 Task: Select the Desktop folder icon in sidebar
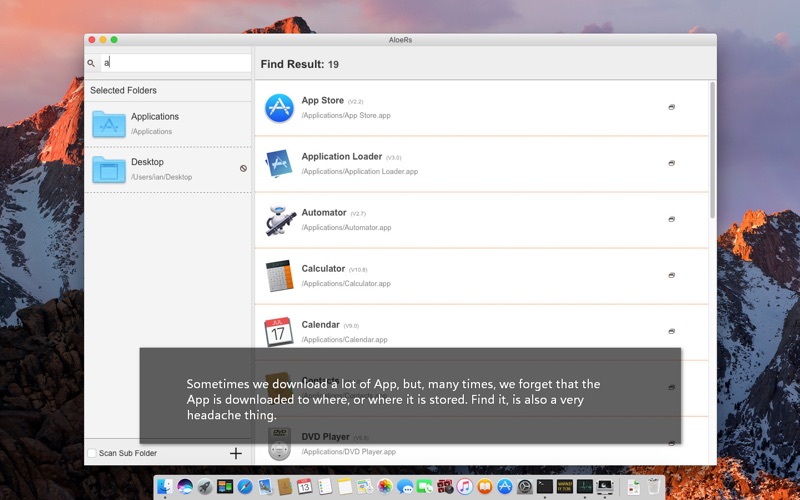pyautogui.click(x=109, y=169)
